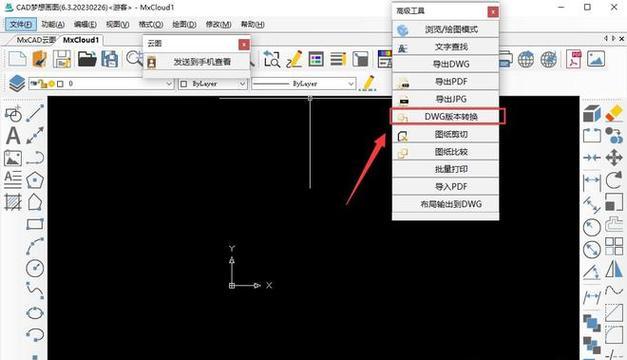The image size is (627, 360).
Task: Click the first globe web icon
Action: [x=526, y=60]
